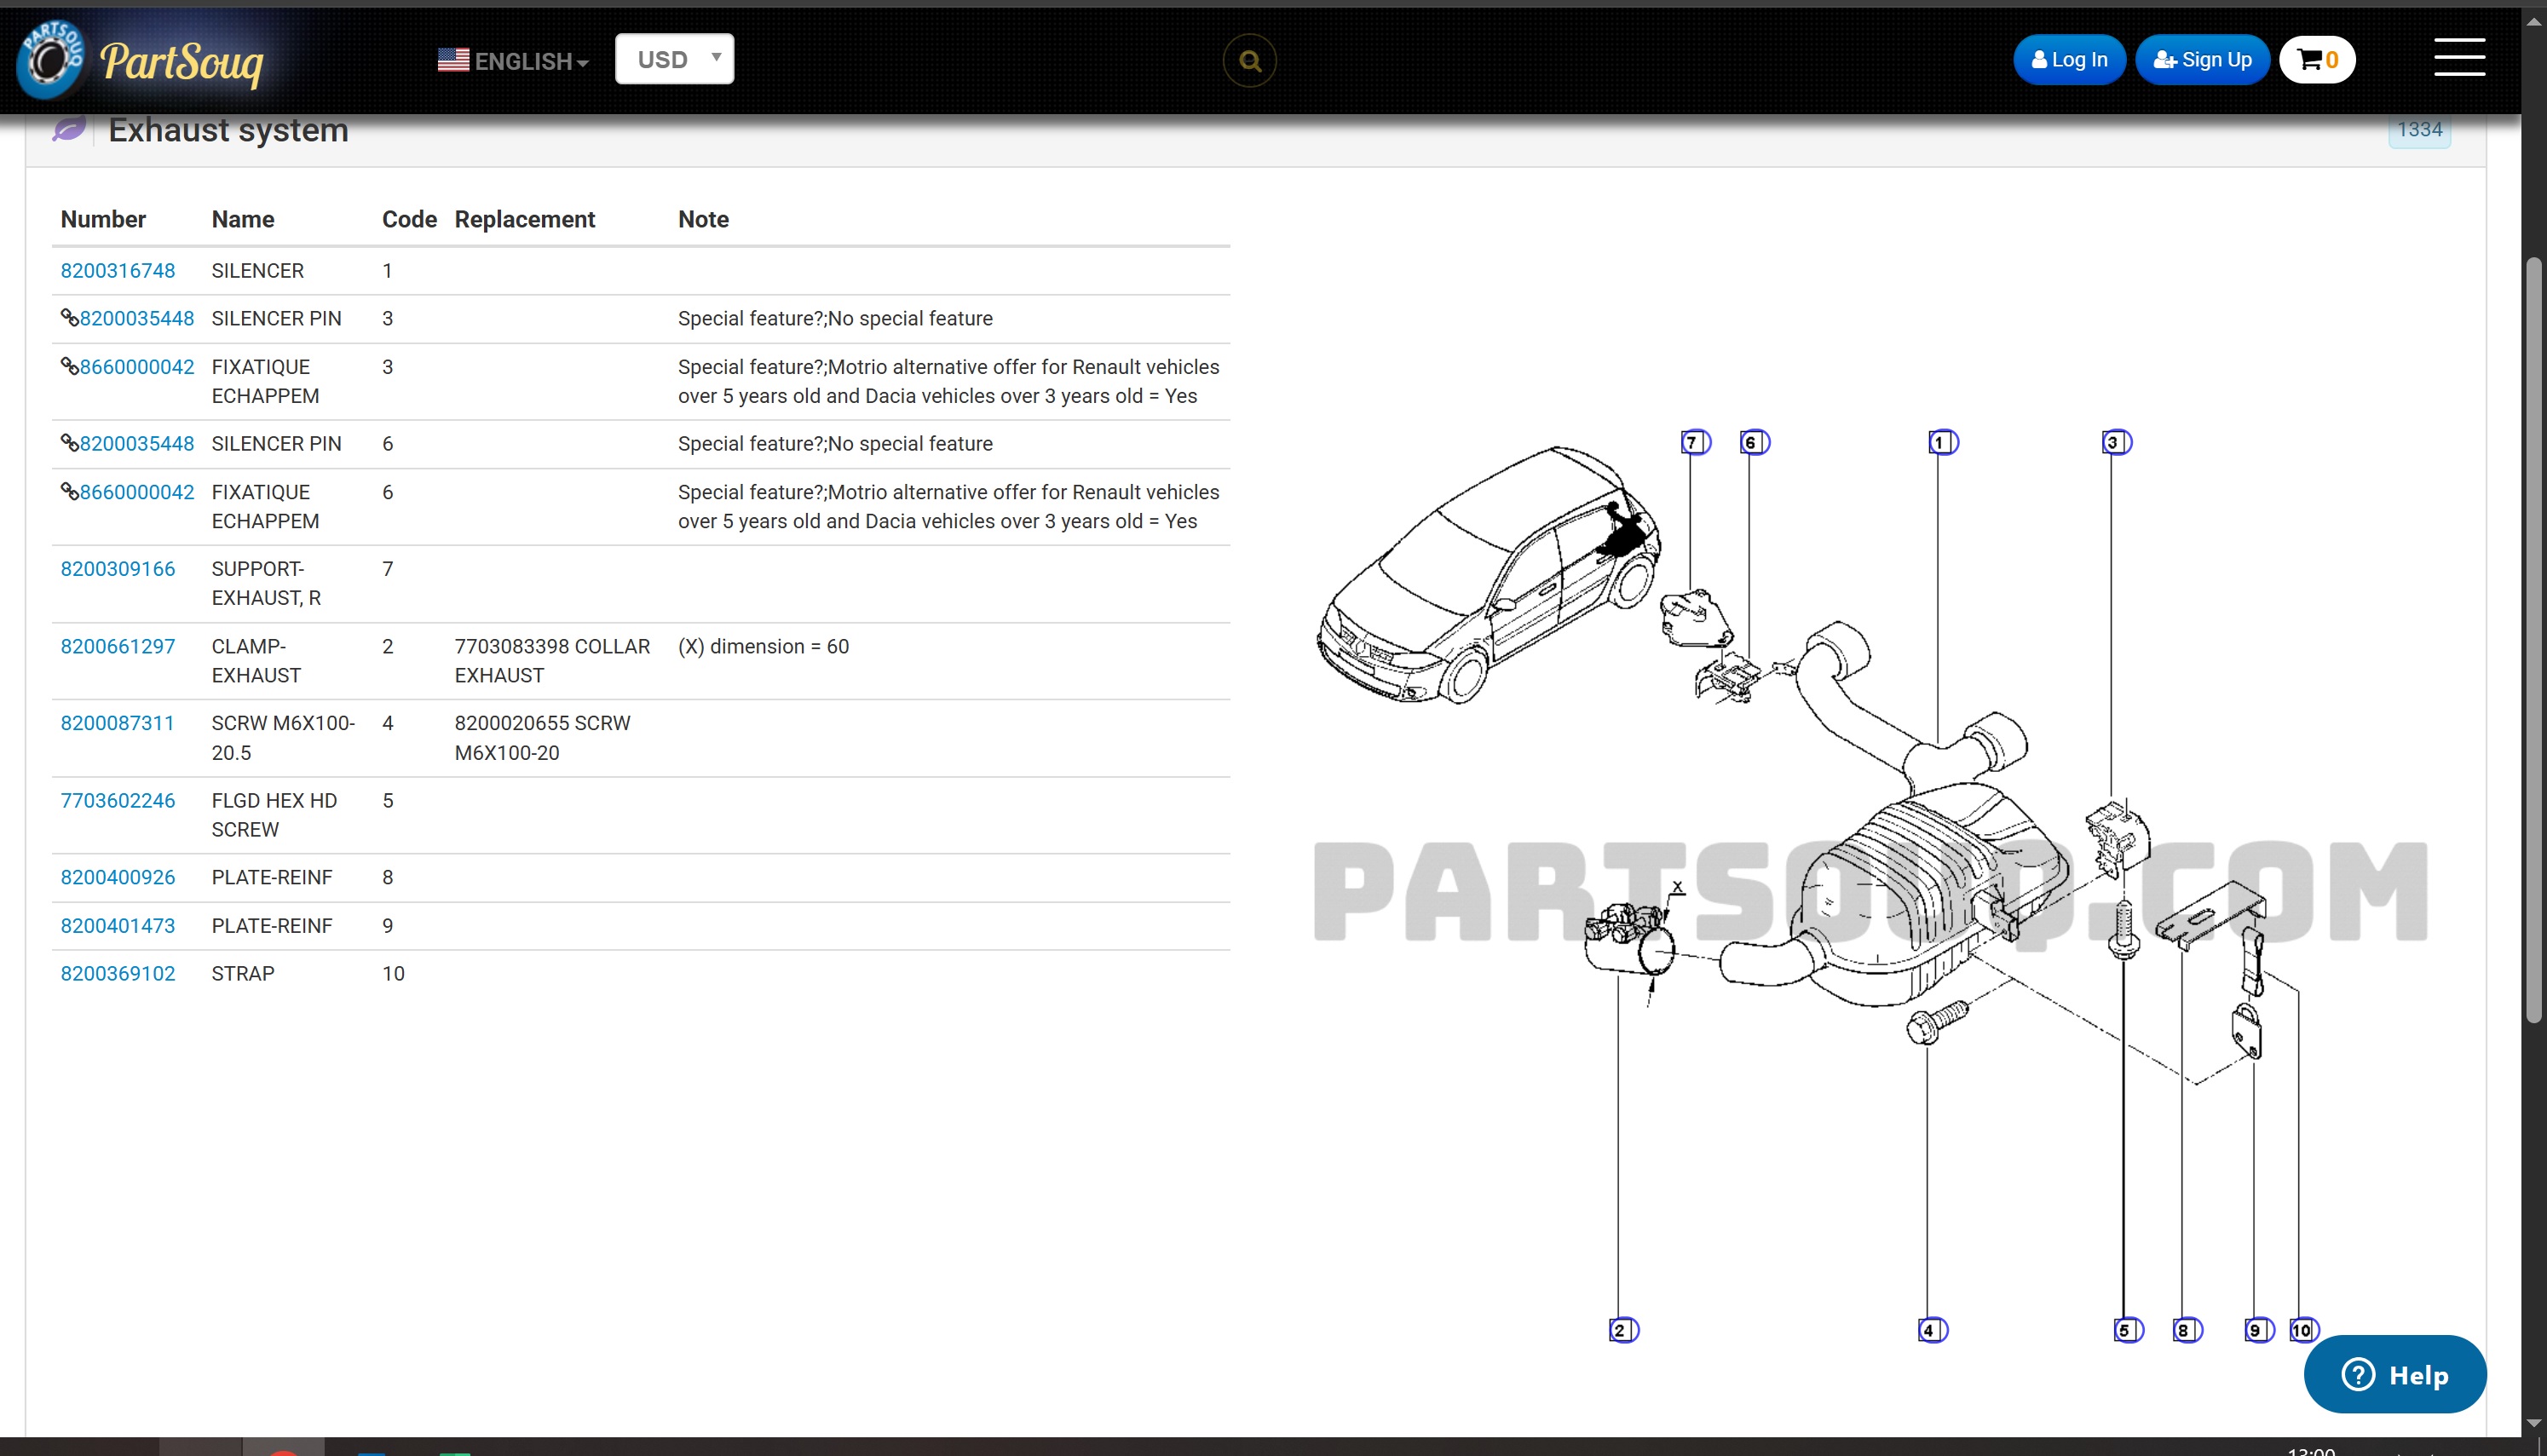Viewport: 2547px width, 1456px height.
Task: Select diagram callout 10
Action: point(2304,1330)
